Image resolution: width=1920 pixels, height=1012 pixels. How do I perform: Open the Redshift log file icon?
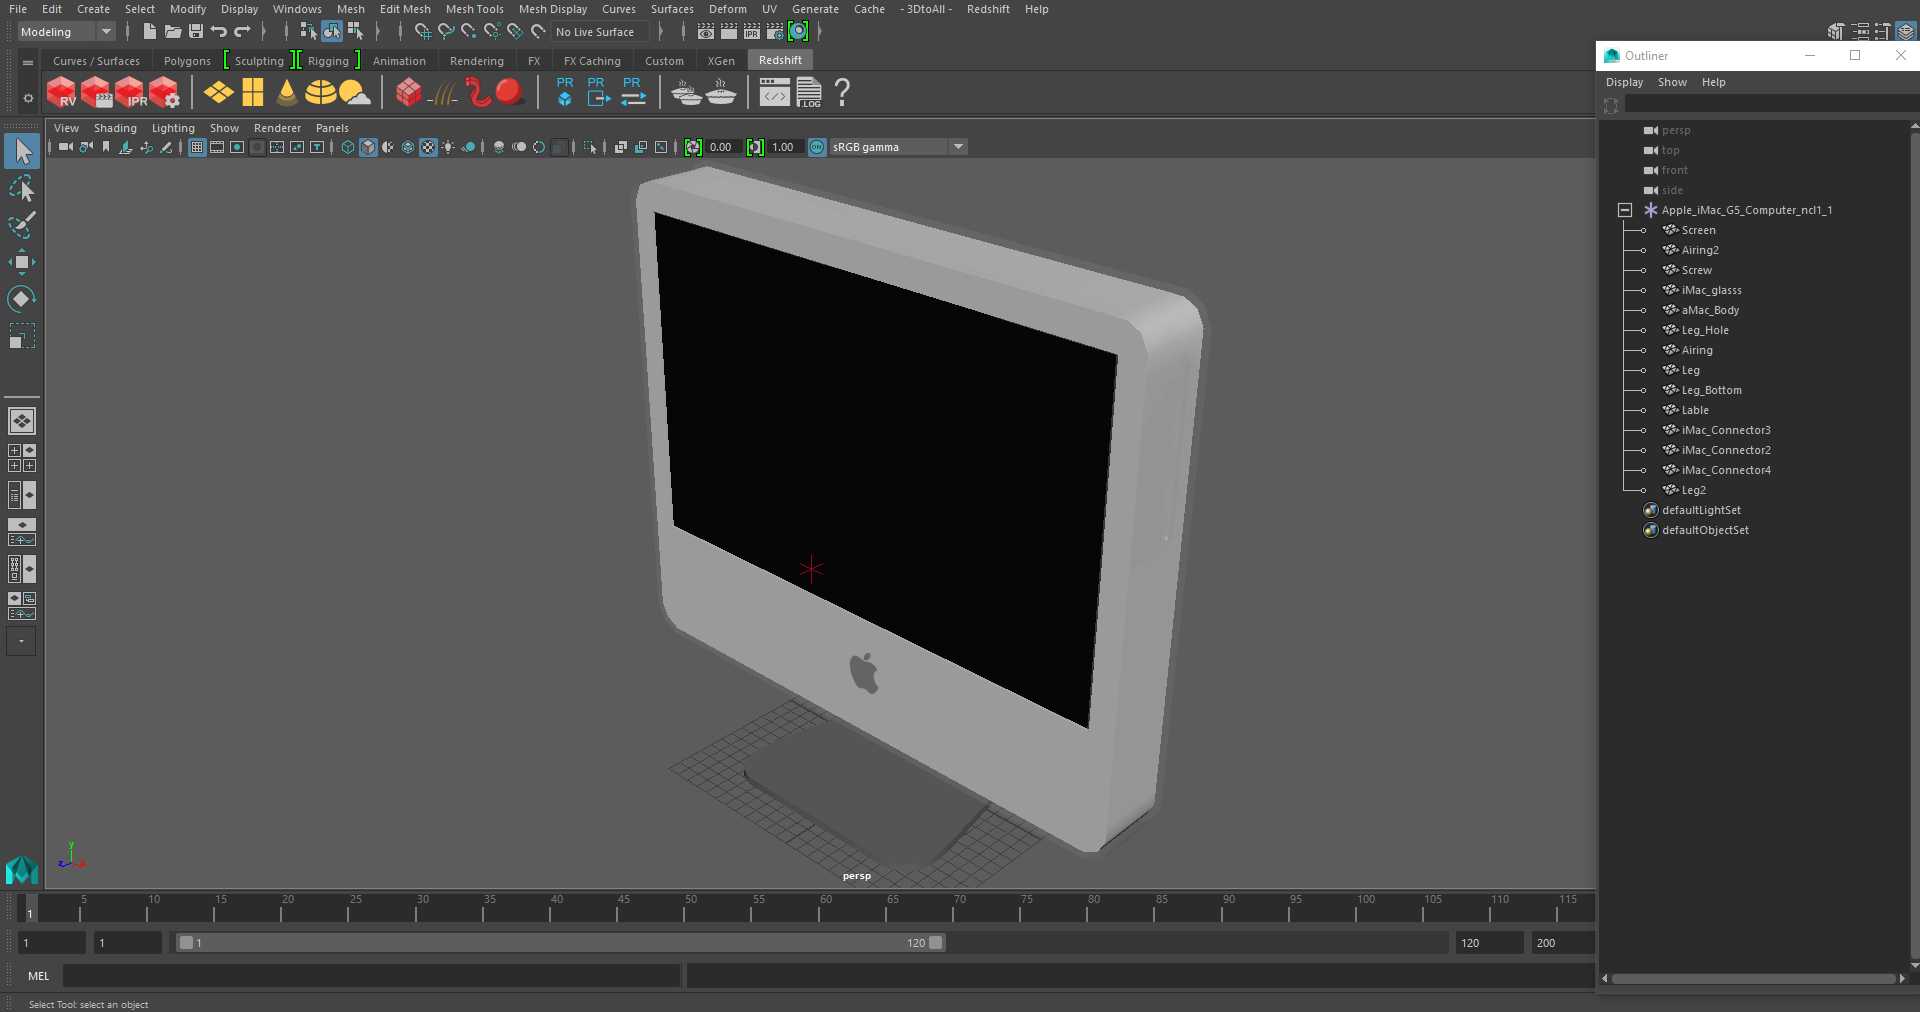pos(809,93)
